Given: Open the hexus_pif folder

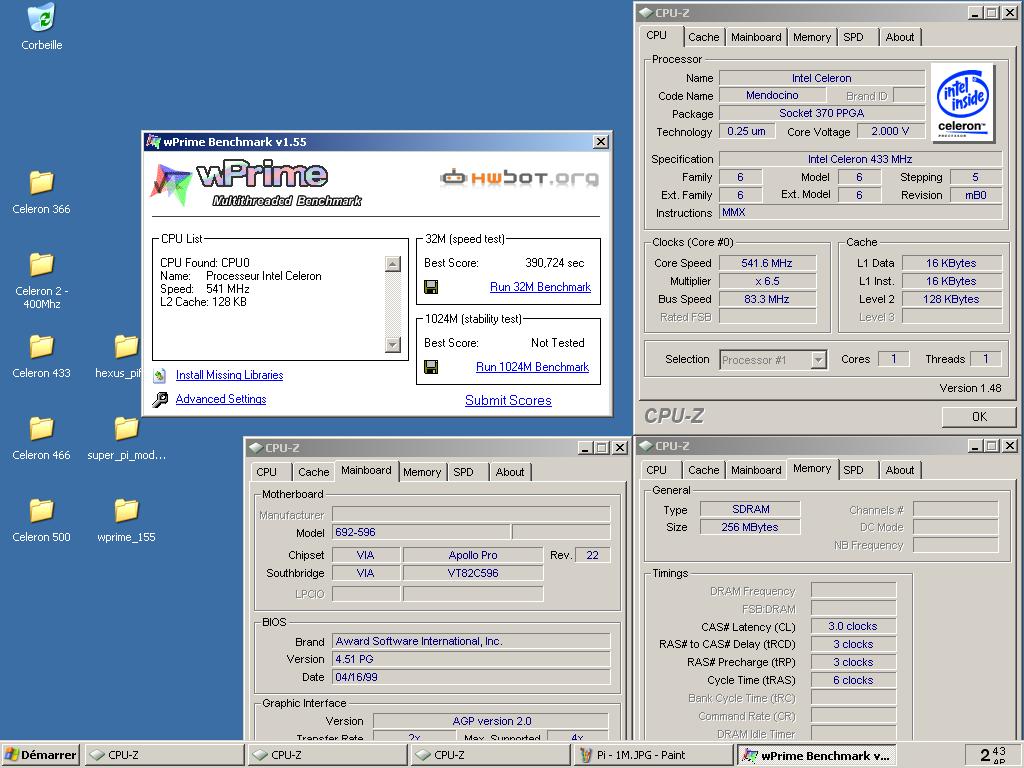Looking at the screenshot, I should [x=126, y=347].
